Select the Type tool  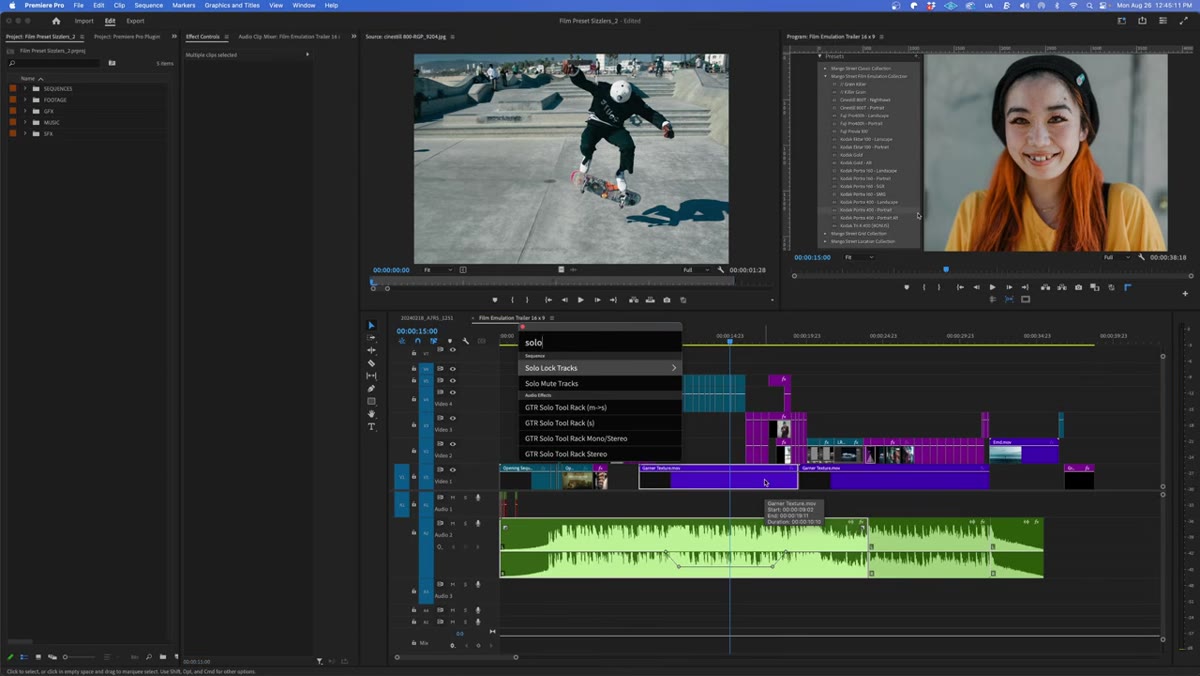click(371, 427)
